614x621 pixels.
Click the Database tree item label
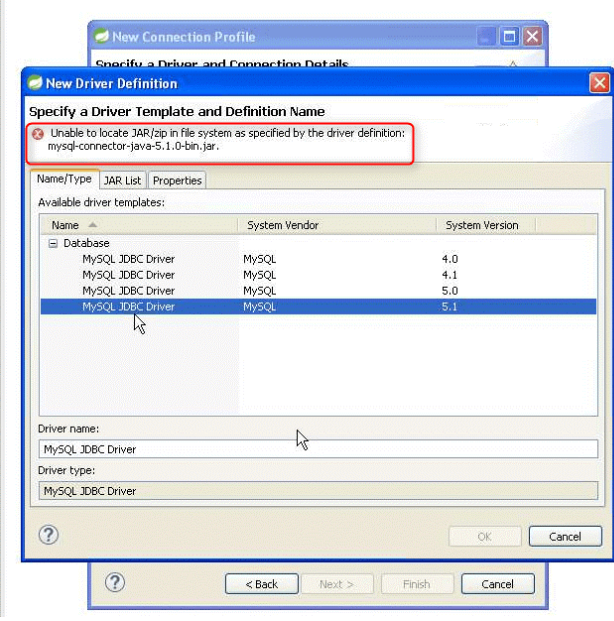[x=86, y=243]
